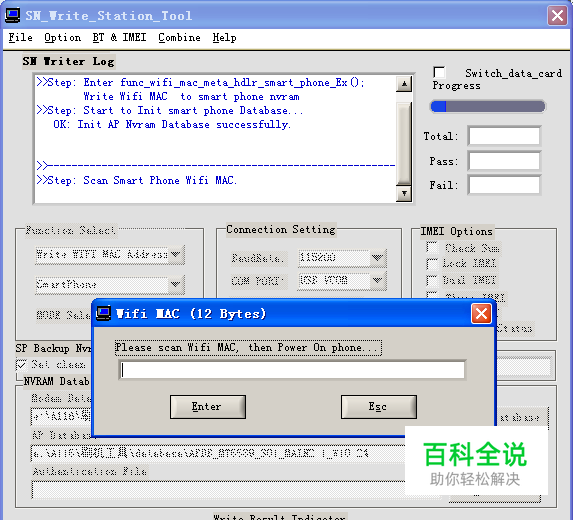Click the Fail count field
Viewport: 573px width, 520px height.
click(504, 185)
